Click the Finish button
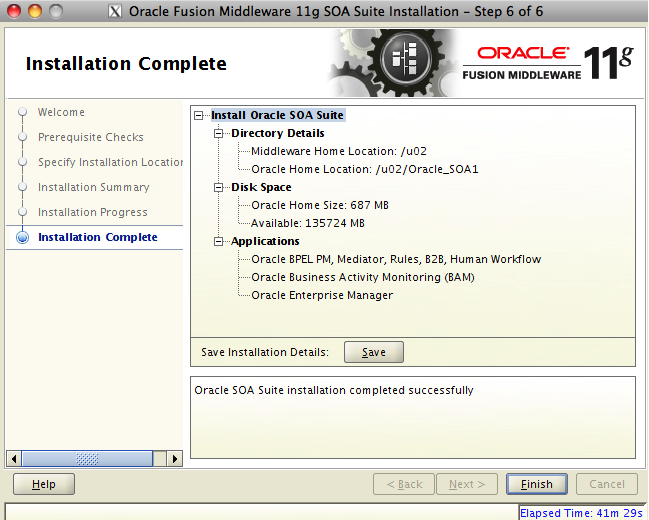 (536, 484)
